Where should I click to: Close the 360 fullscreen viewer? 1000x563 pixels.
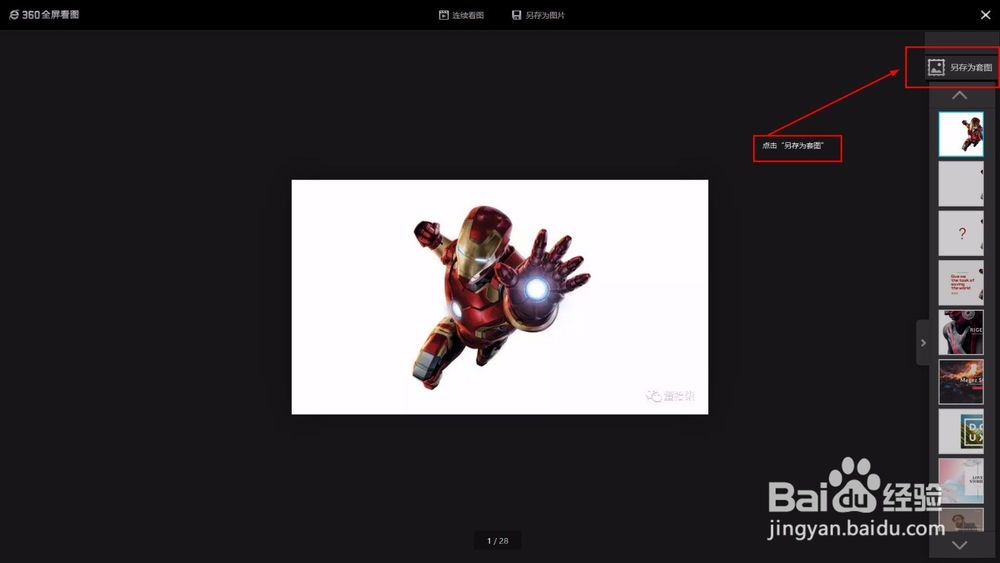[985, 15]
